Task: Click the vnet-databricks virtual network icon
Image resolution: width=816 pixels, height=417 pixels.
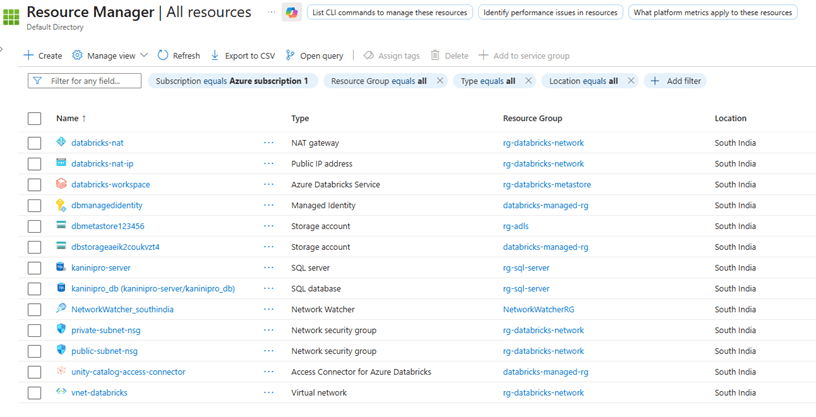Action: click(61, 392)
